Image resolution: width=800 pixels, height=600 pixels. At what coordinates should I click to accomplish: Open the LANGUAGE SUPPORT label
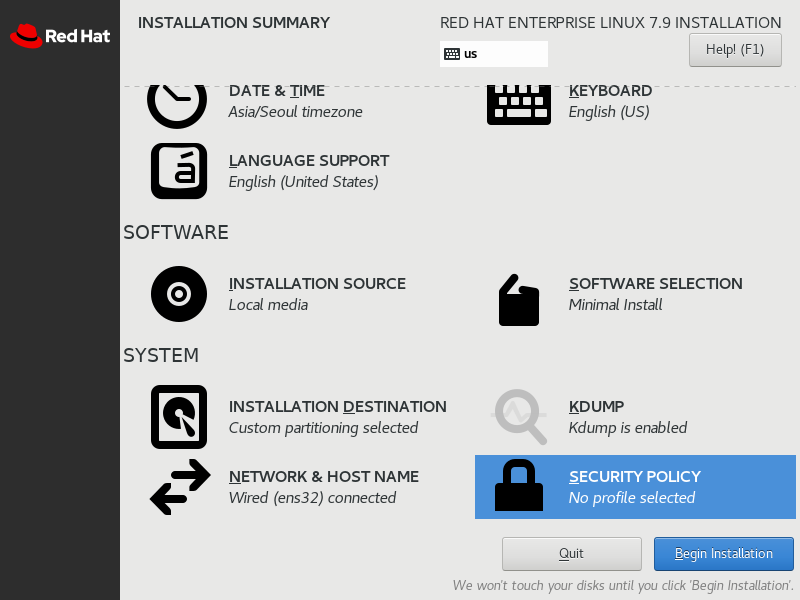309,161
